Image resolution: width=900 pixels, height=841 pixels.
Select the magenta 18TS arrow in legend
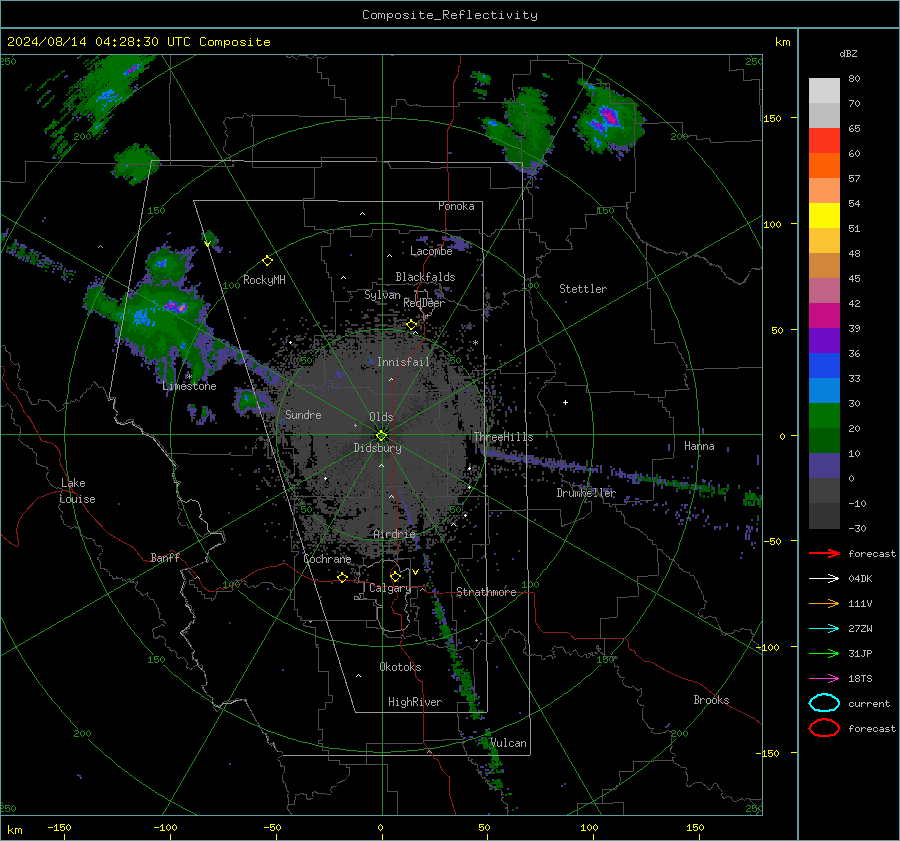[824, 679]
